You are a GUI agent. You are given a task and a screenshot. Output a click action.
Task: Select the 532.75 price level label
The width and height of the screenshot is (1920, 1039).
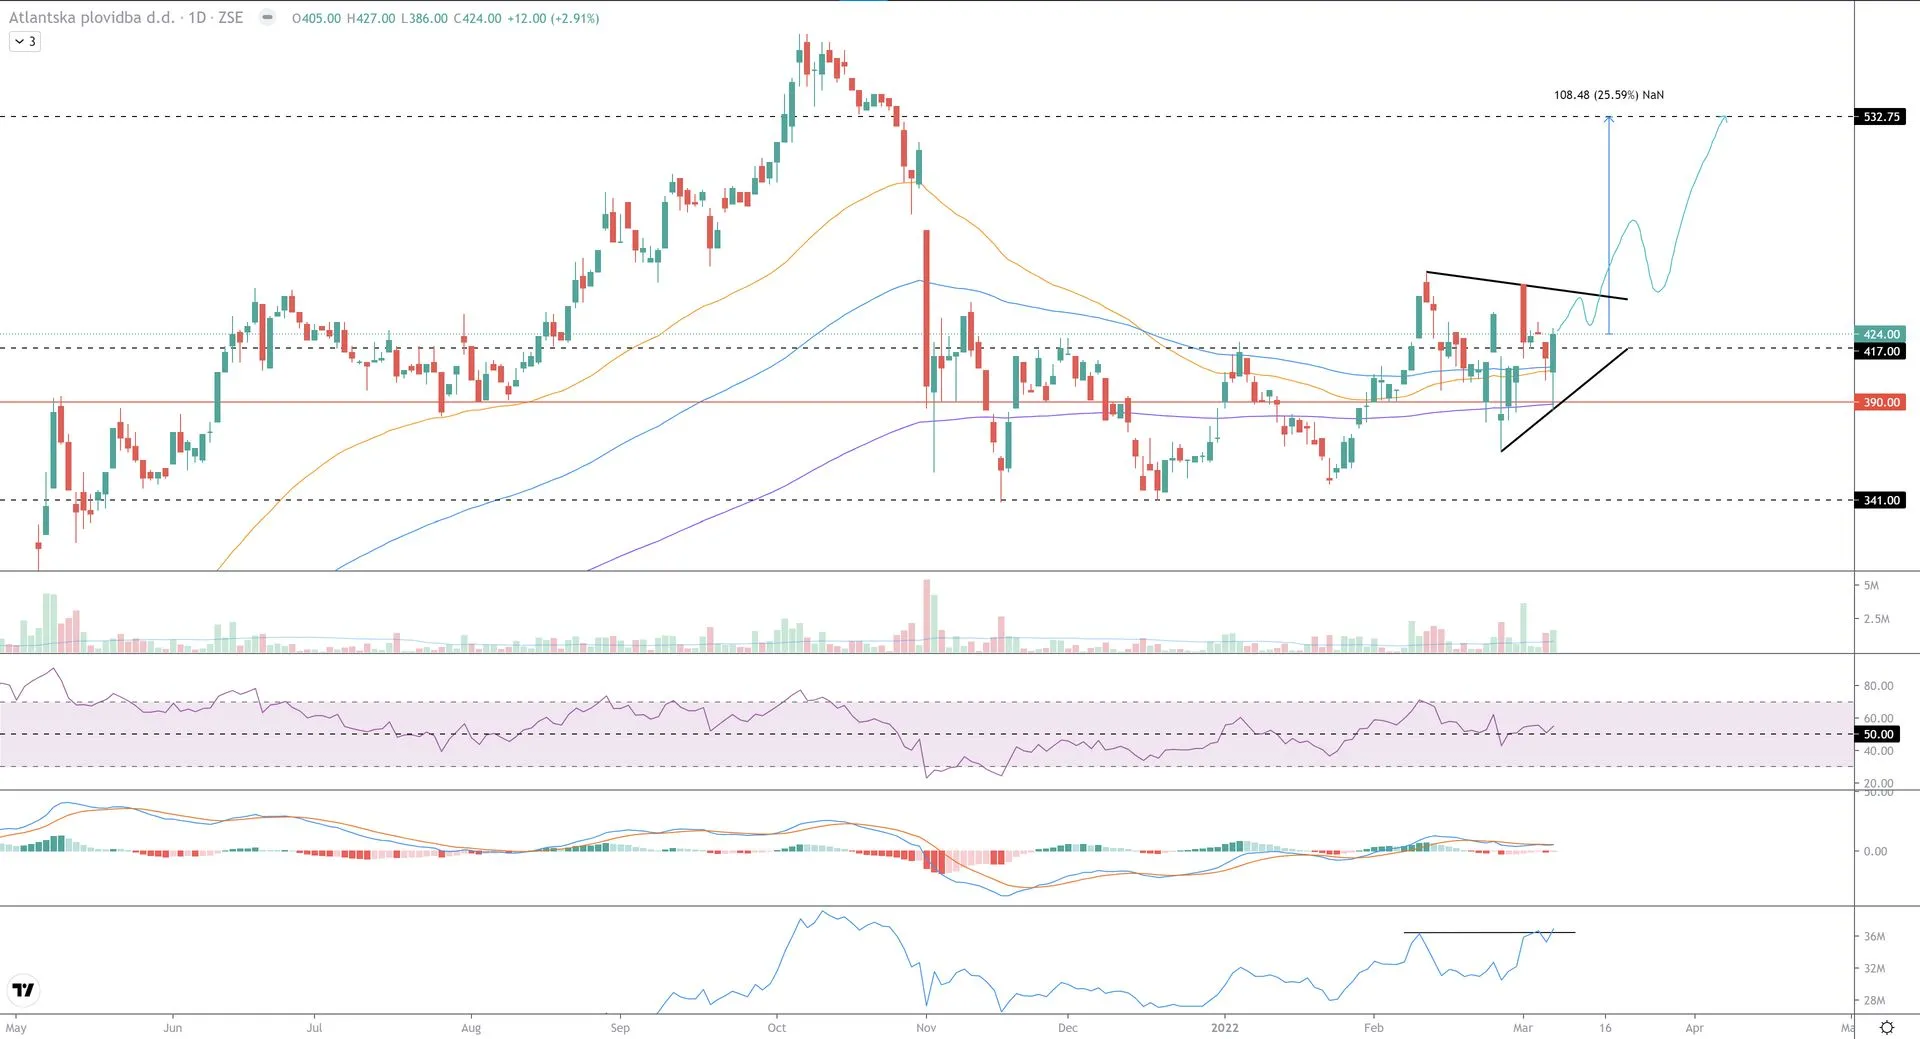[1880, 117]
